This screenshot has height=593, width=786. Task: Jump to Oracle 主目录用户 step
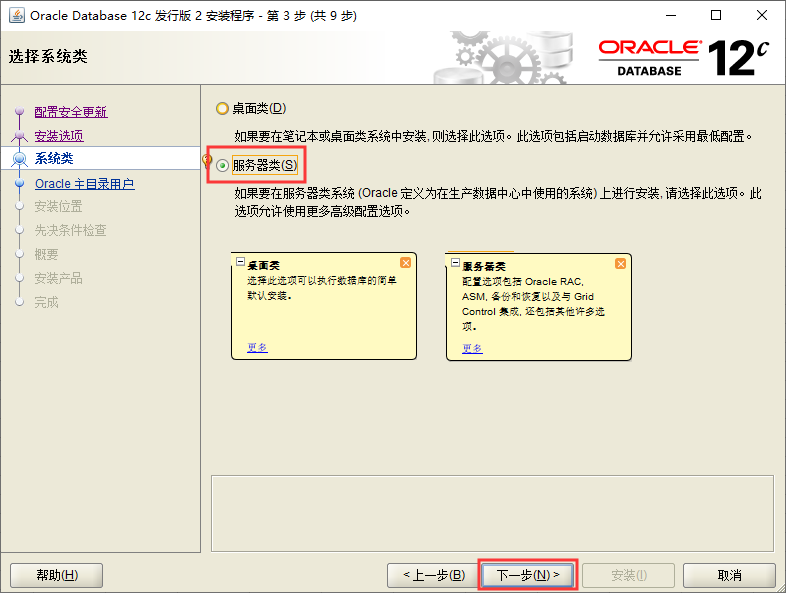(84, 184)
